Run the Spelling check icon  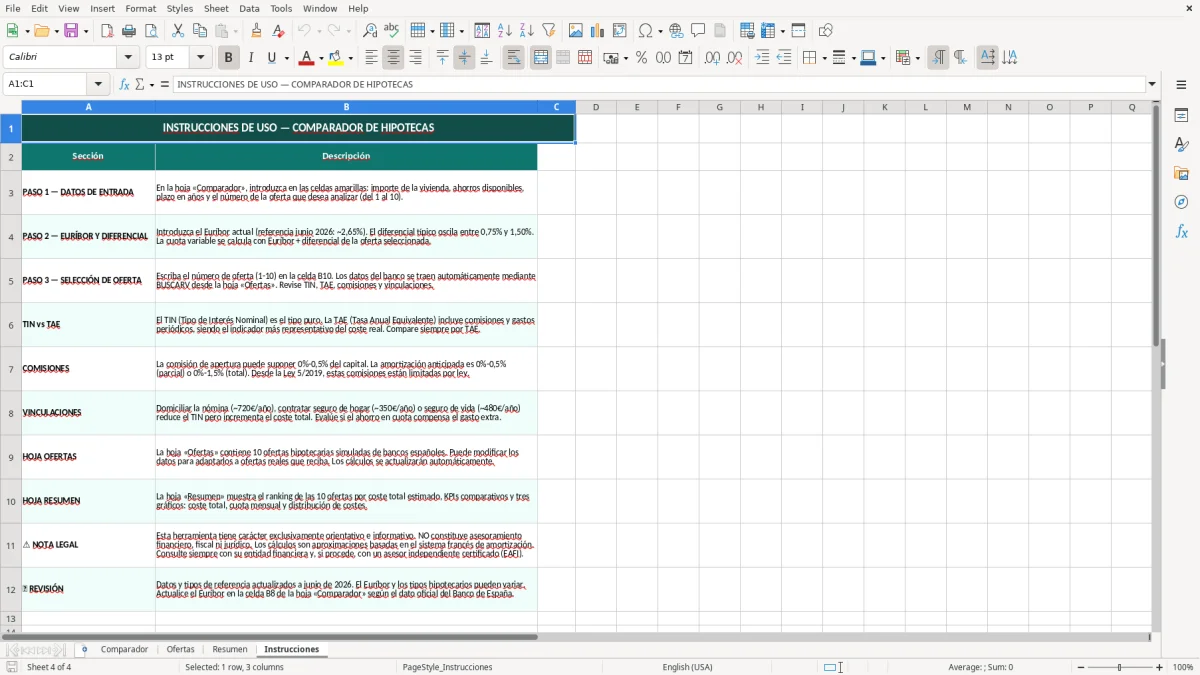pyautogui.click(x=391, y=31)
